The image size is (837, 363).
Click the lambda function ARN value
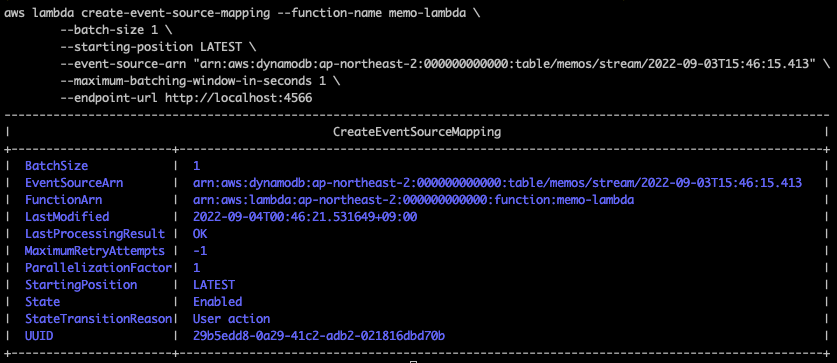413,200
